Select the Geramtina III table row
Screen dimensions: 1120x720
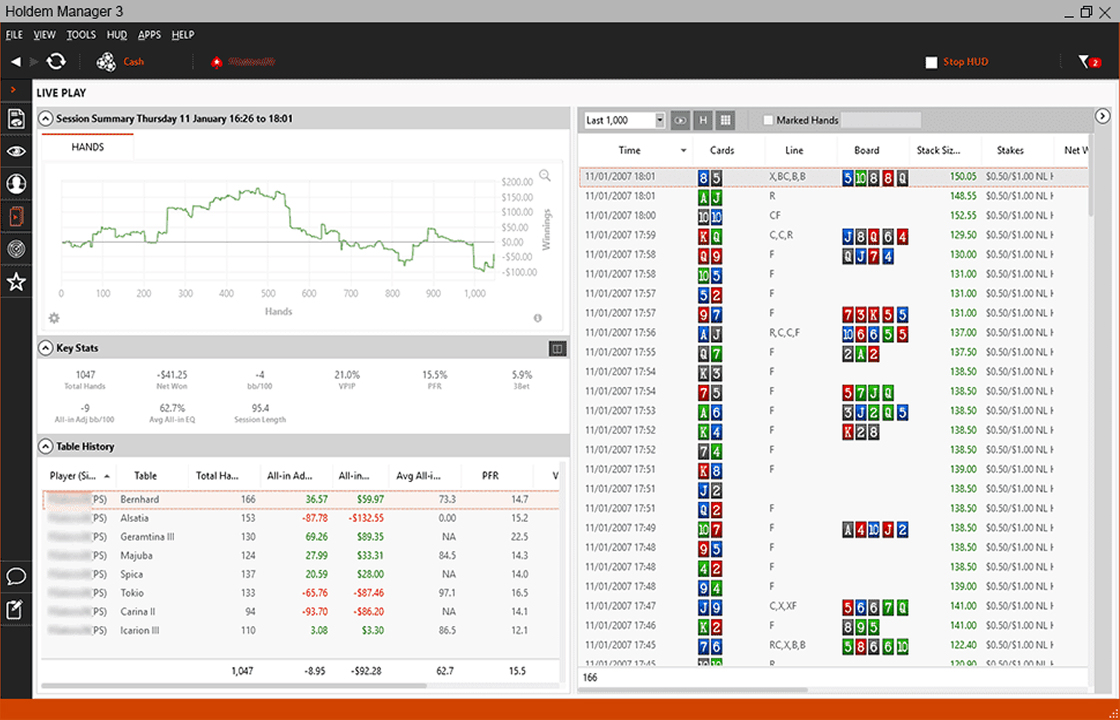pos(300,536)
